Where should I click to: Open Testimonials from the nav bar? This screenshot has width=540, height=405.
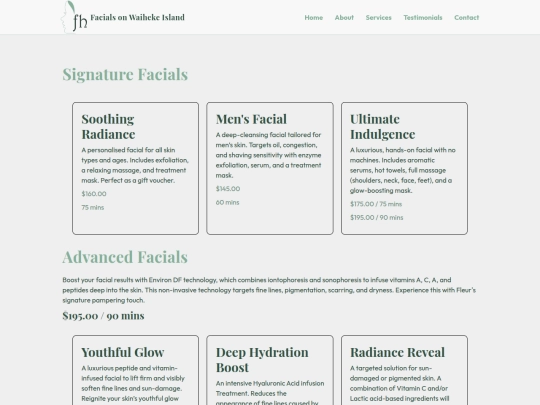point(423,18)
